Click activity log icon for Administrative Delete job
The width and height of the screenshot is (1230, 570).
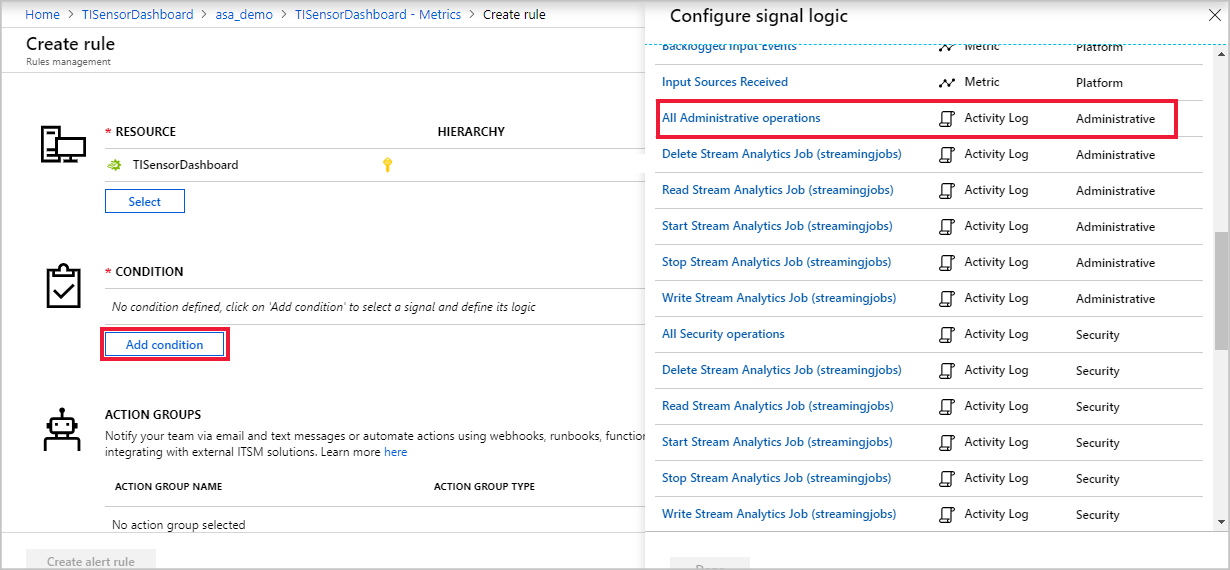click(946, 155)
